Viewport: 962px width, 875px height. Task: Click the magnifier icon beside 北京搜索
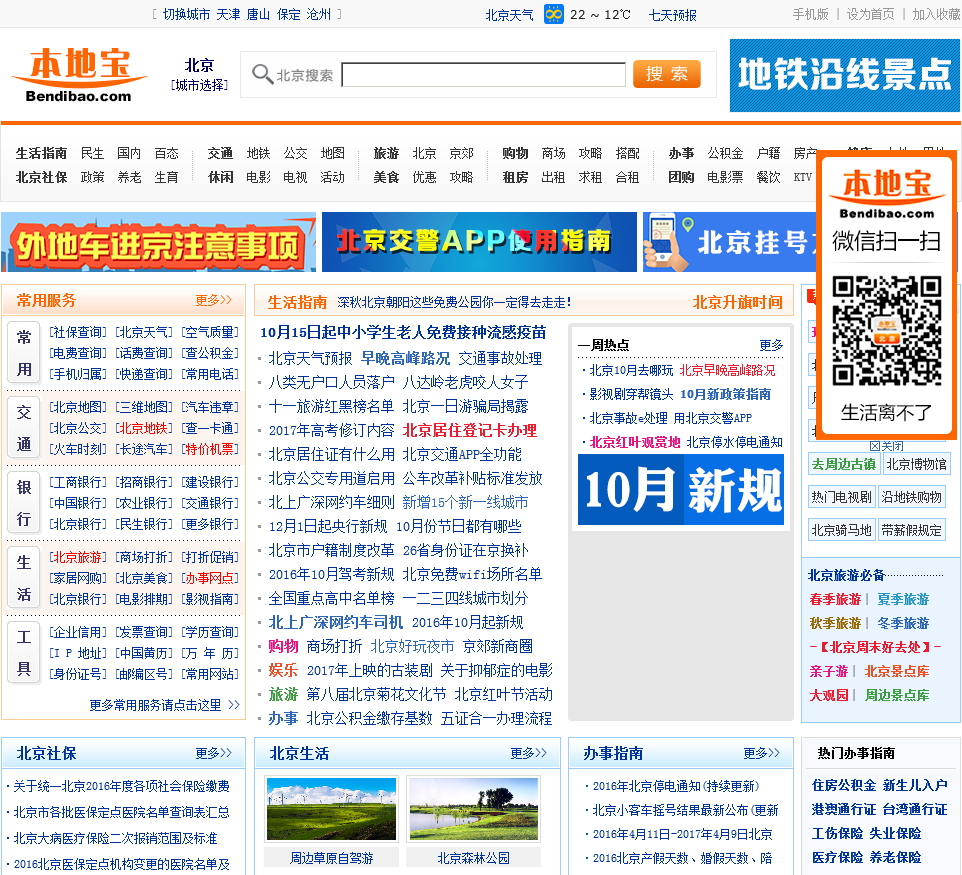[x=263, y=74]
